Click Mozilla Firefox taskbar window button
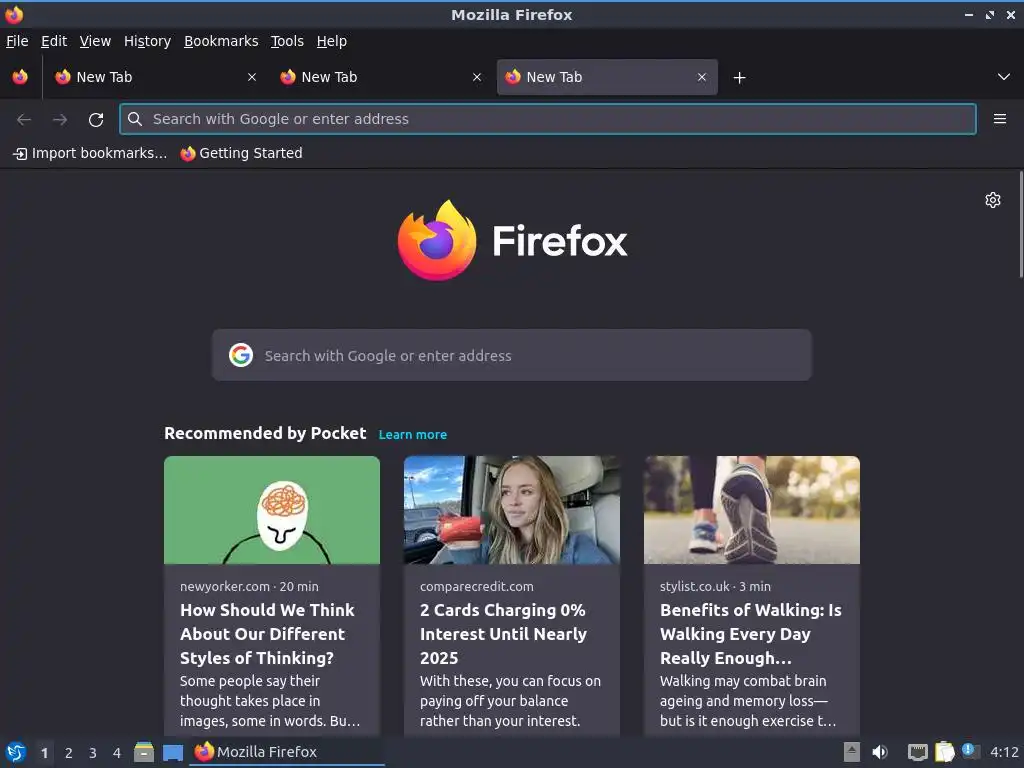 (x=287, y=752)
